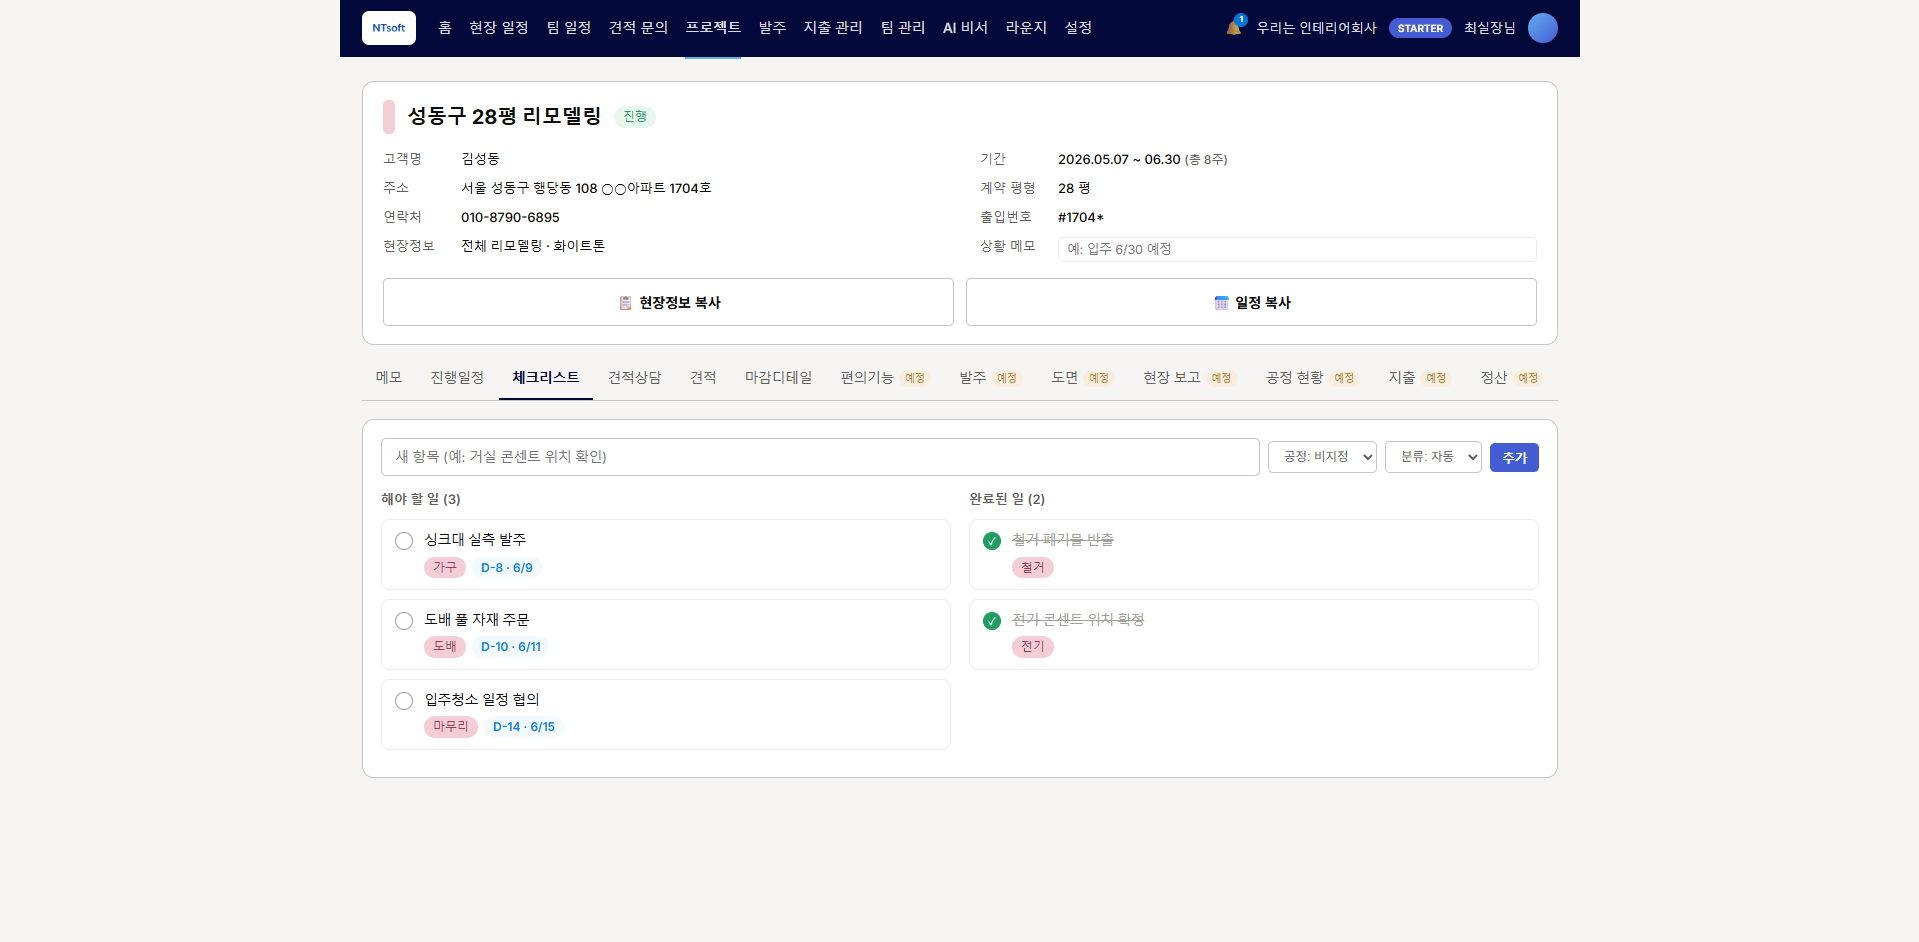Open the project 발주 예정 tab
This screenshot has width=1919, height=942.
(990, 378)
